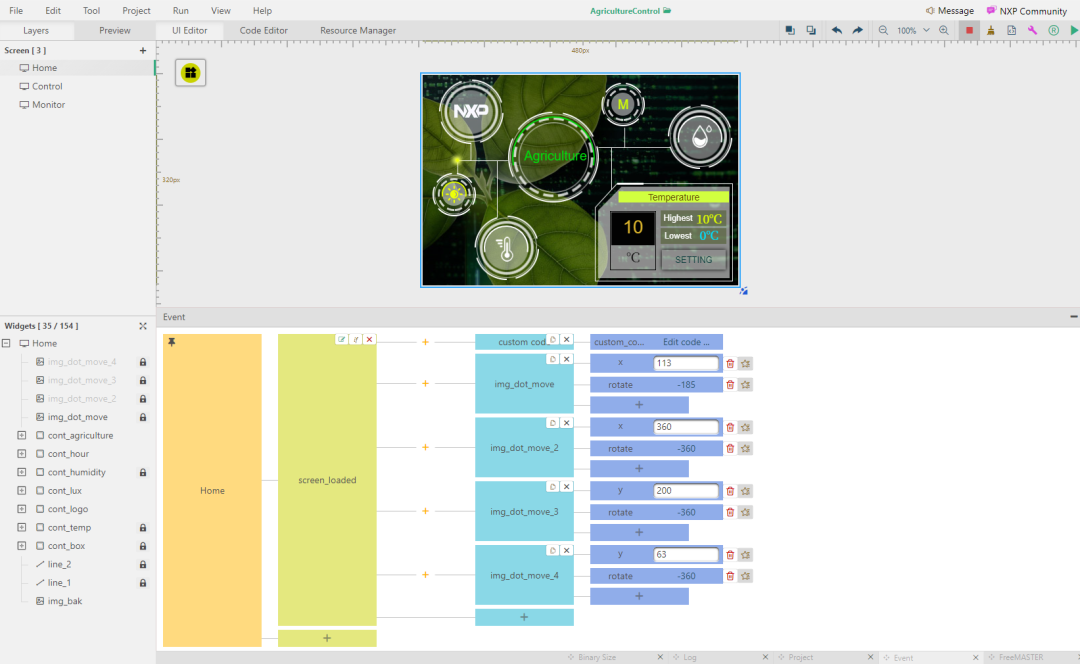Delete the x 113 property with trash icon

coord(730,363)
